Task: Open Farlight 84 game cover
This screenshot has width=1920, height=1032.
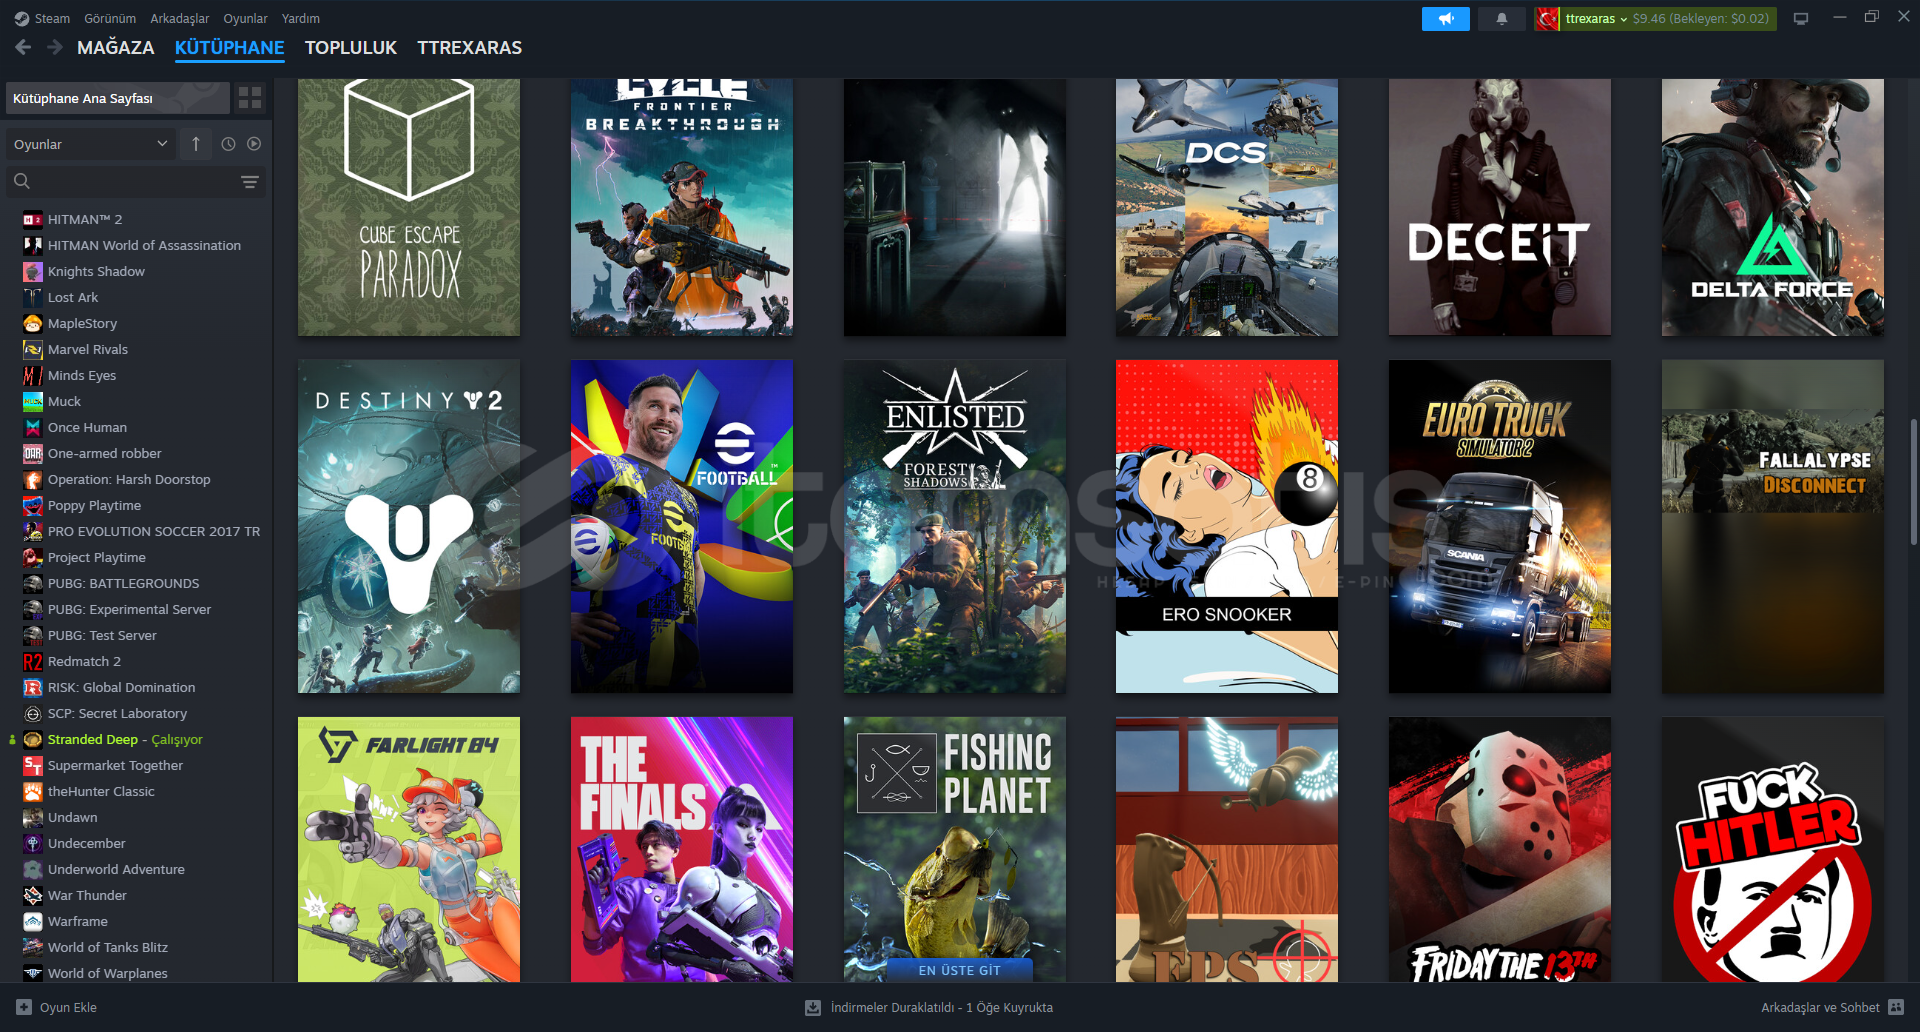Action: point(409,849)
